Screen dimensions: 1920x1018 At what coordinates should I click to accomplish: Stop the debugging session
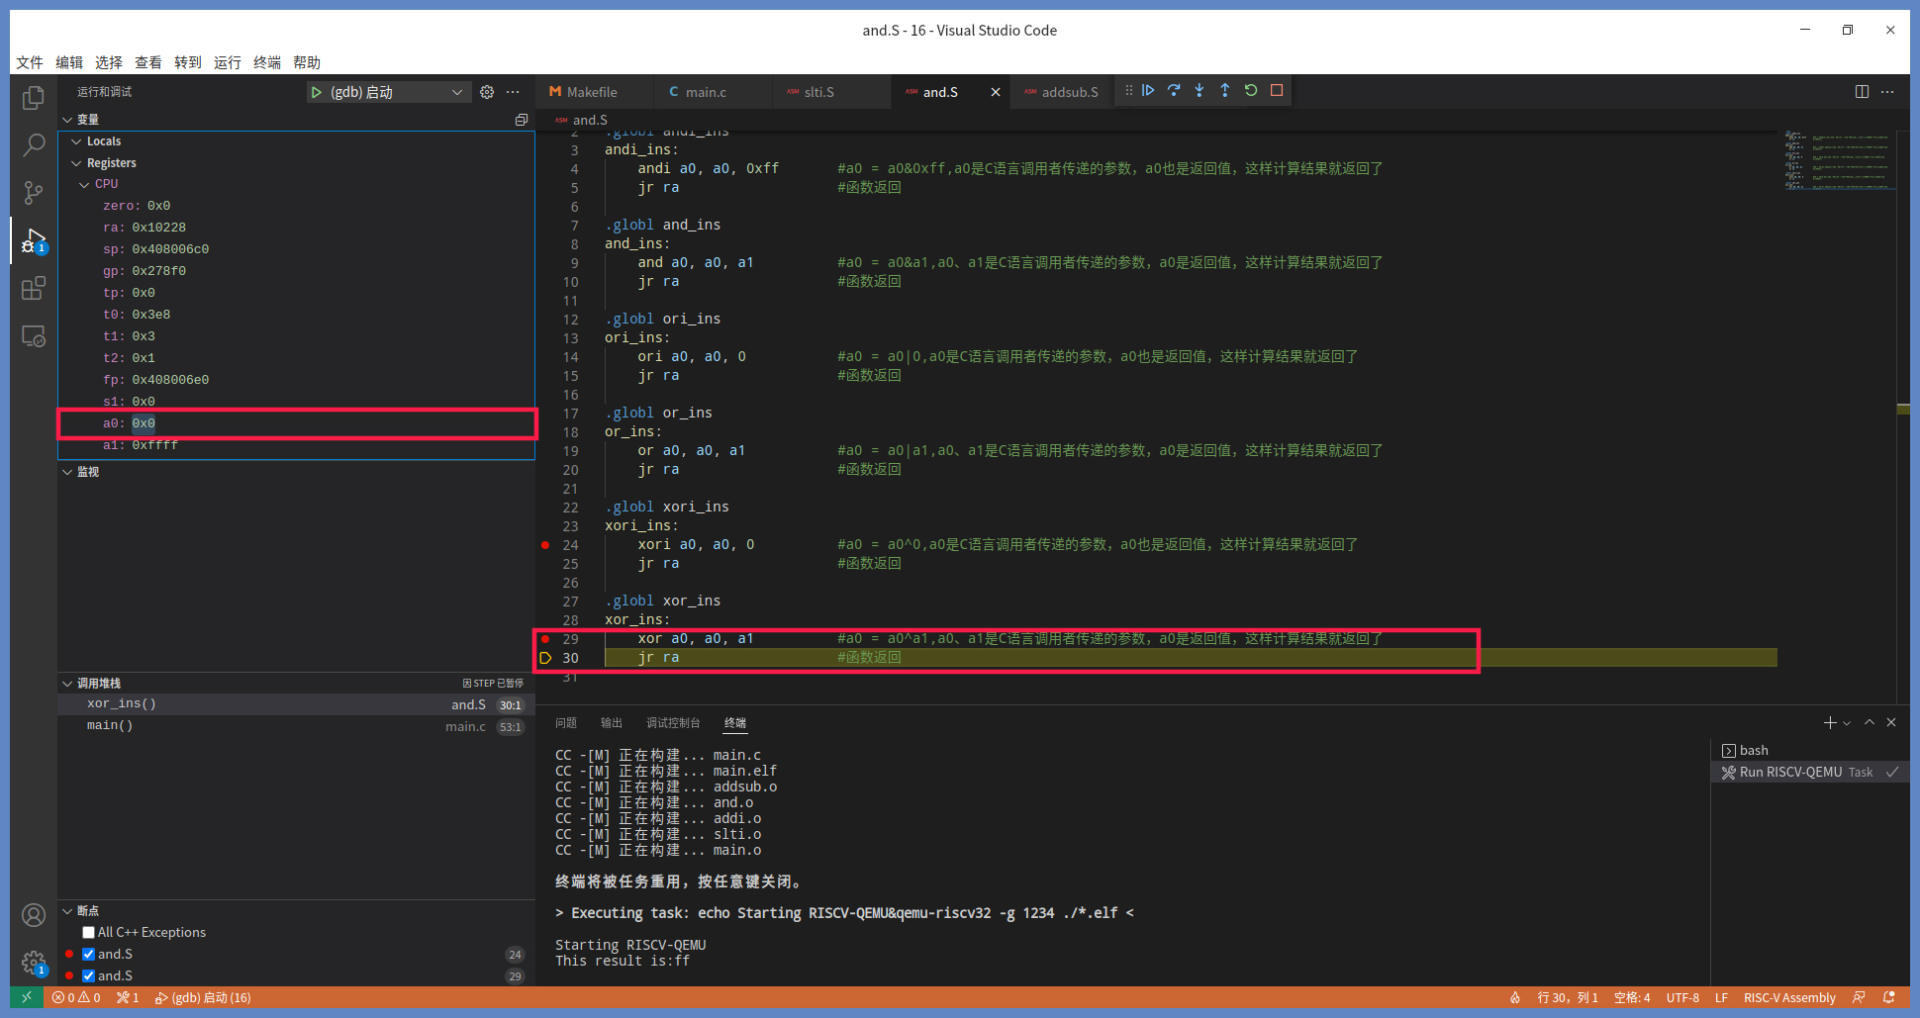click(1277, 91)
